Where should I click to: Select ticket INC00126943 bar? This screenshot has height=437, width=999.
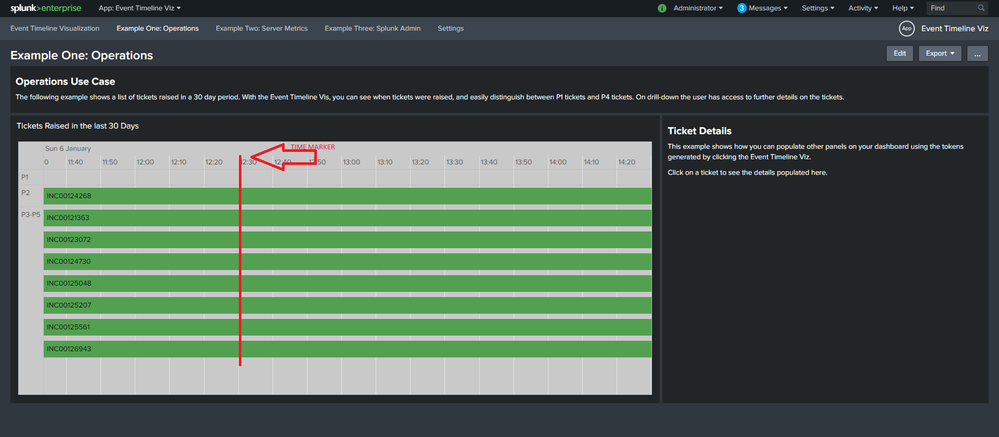pyautogui.click(x=347, y=349)
